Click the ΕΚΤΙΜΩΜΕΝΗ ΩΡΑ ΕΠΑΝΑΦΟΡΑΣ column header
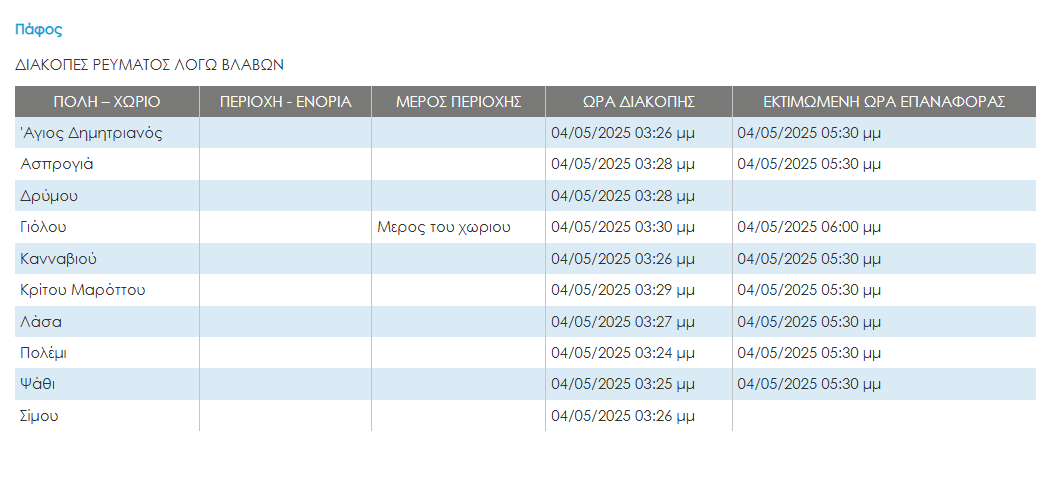The width and height of the screenshot is (1050, 490). coord(883,101)
